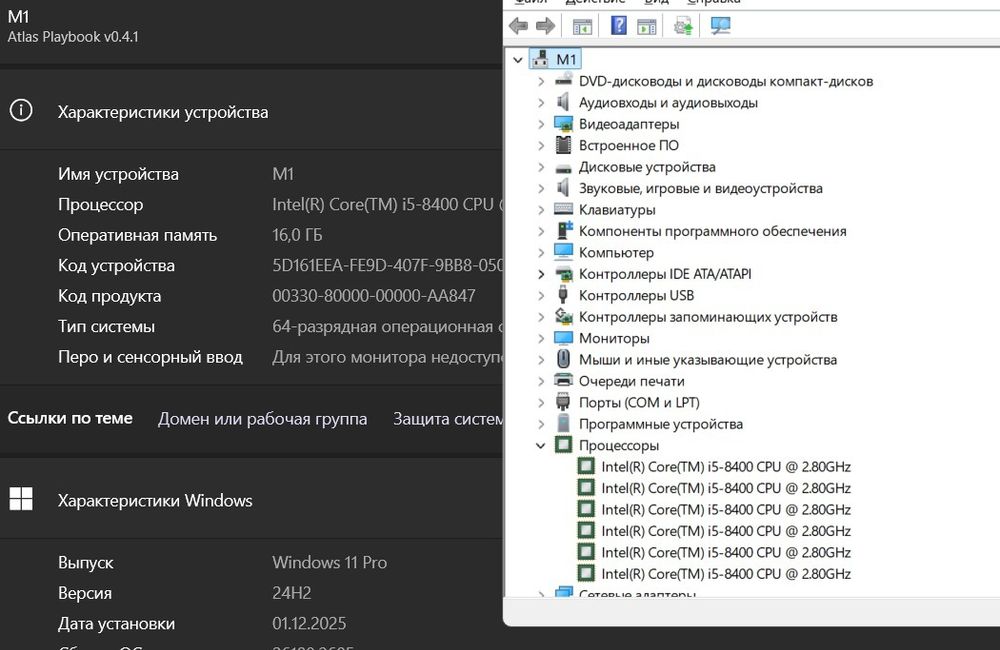Collapse the Процессоры category

pos(541,445)
